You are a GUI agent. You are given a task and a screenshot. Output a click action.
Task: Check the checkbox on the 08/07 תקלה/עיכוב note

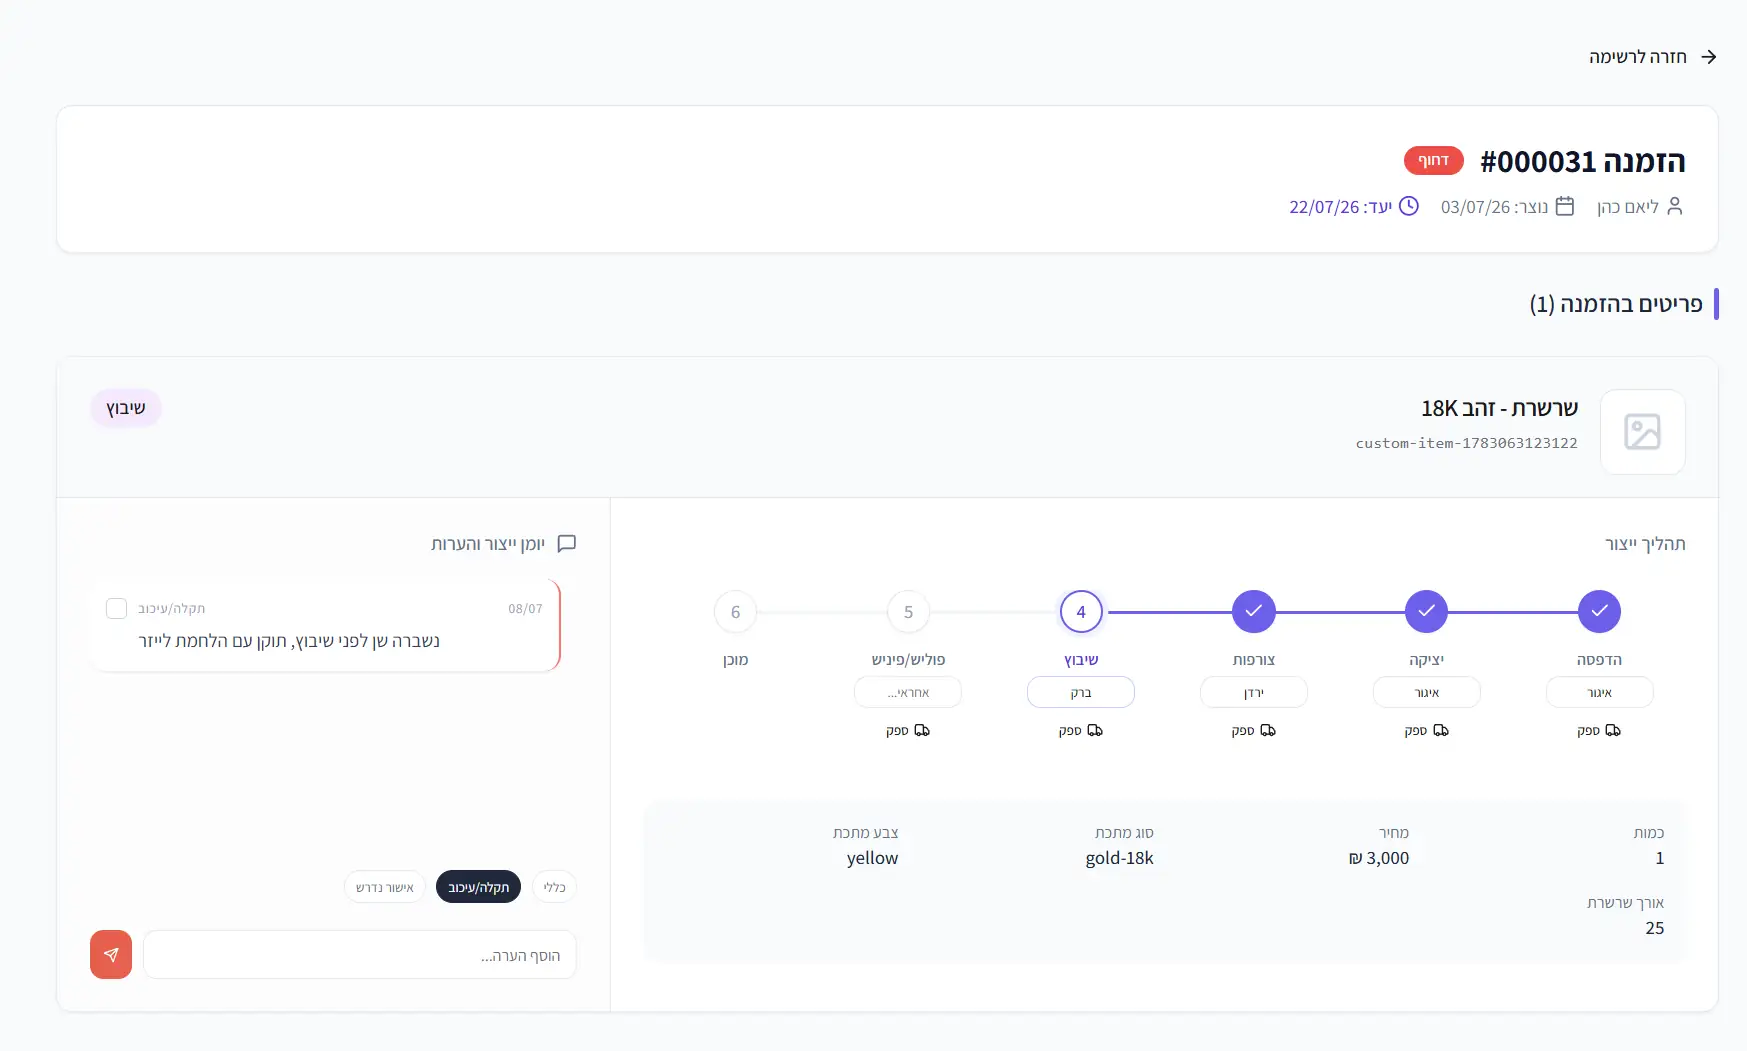[116, 608]
